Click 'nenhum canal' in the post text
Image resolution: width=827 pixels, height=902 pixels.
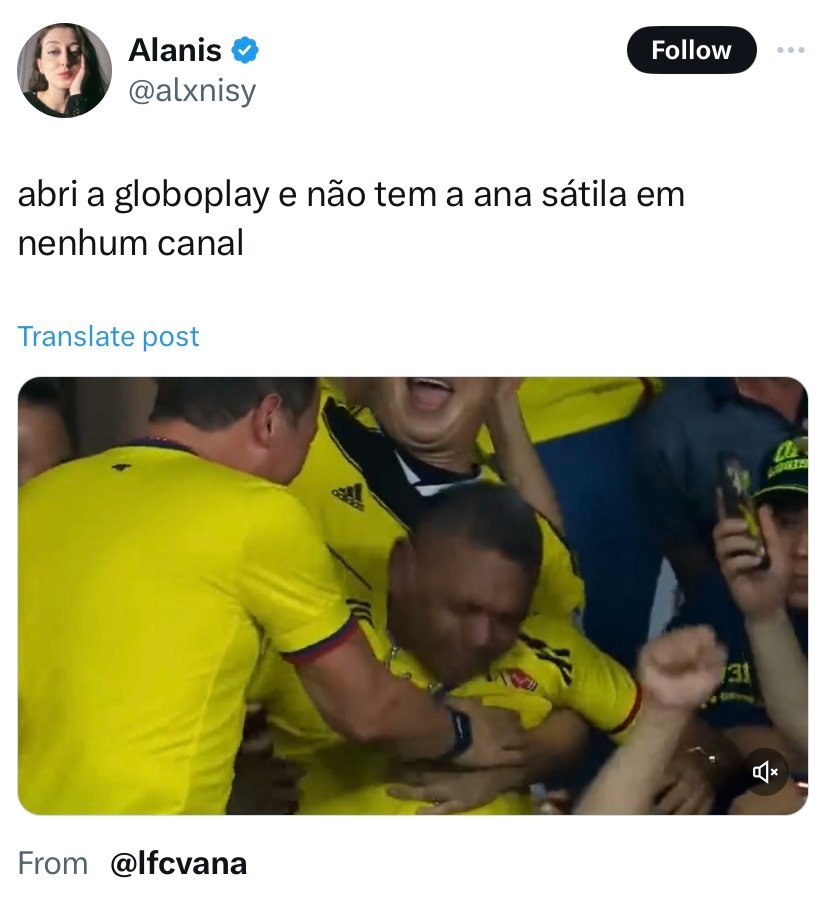click(131, 243)
